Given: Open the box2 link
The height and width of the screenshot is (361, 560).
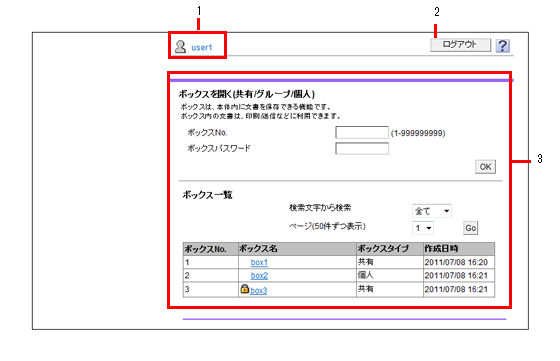Looking at the screenshot, I should coord(259,276).
